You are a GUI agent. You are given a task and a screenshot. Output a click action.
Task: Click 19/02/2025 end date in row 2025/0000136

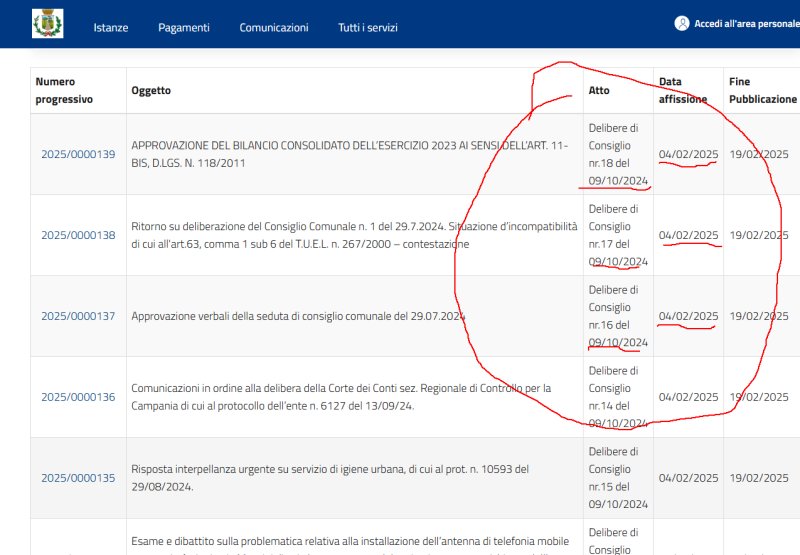(759, 397)
